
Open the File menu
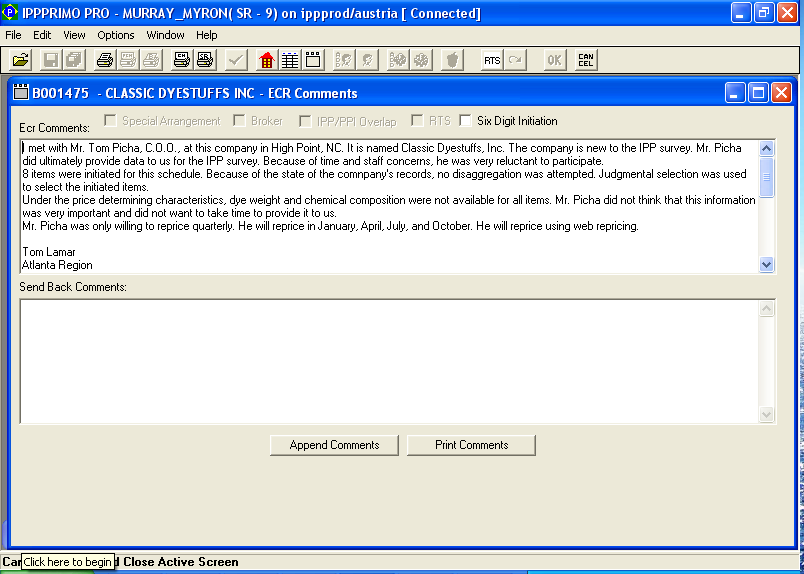(13, 35)
